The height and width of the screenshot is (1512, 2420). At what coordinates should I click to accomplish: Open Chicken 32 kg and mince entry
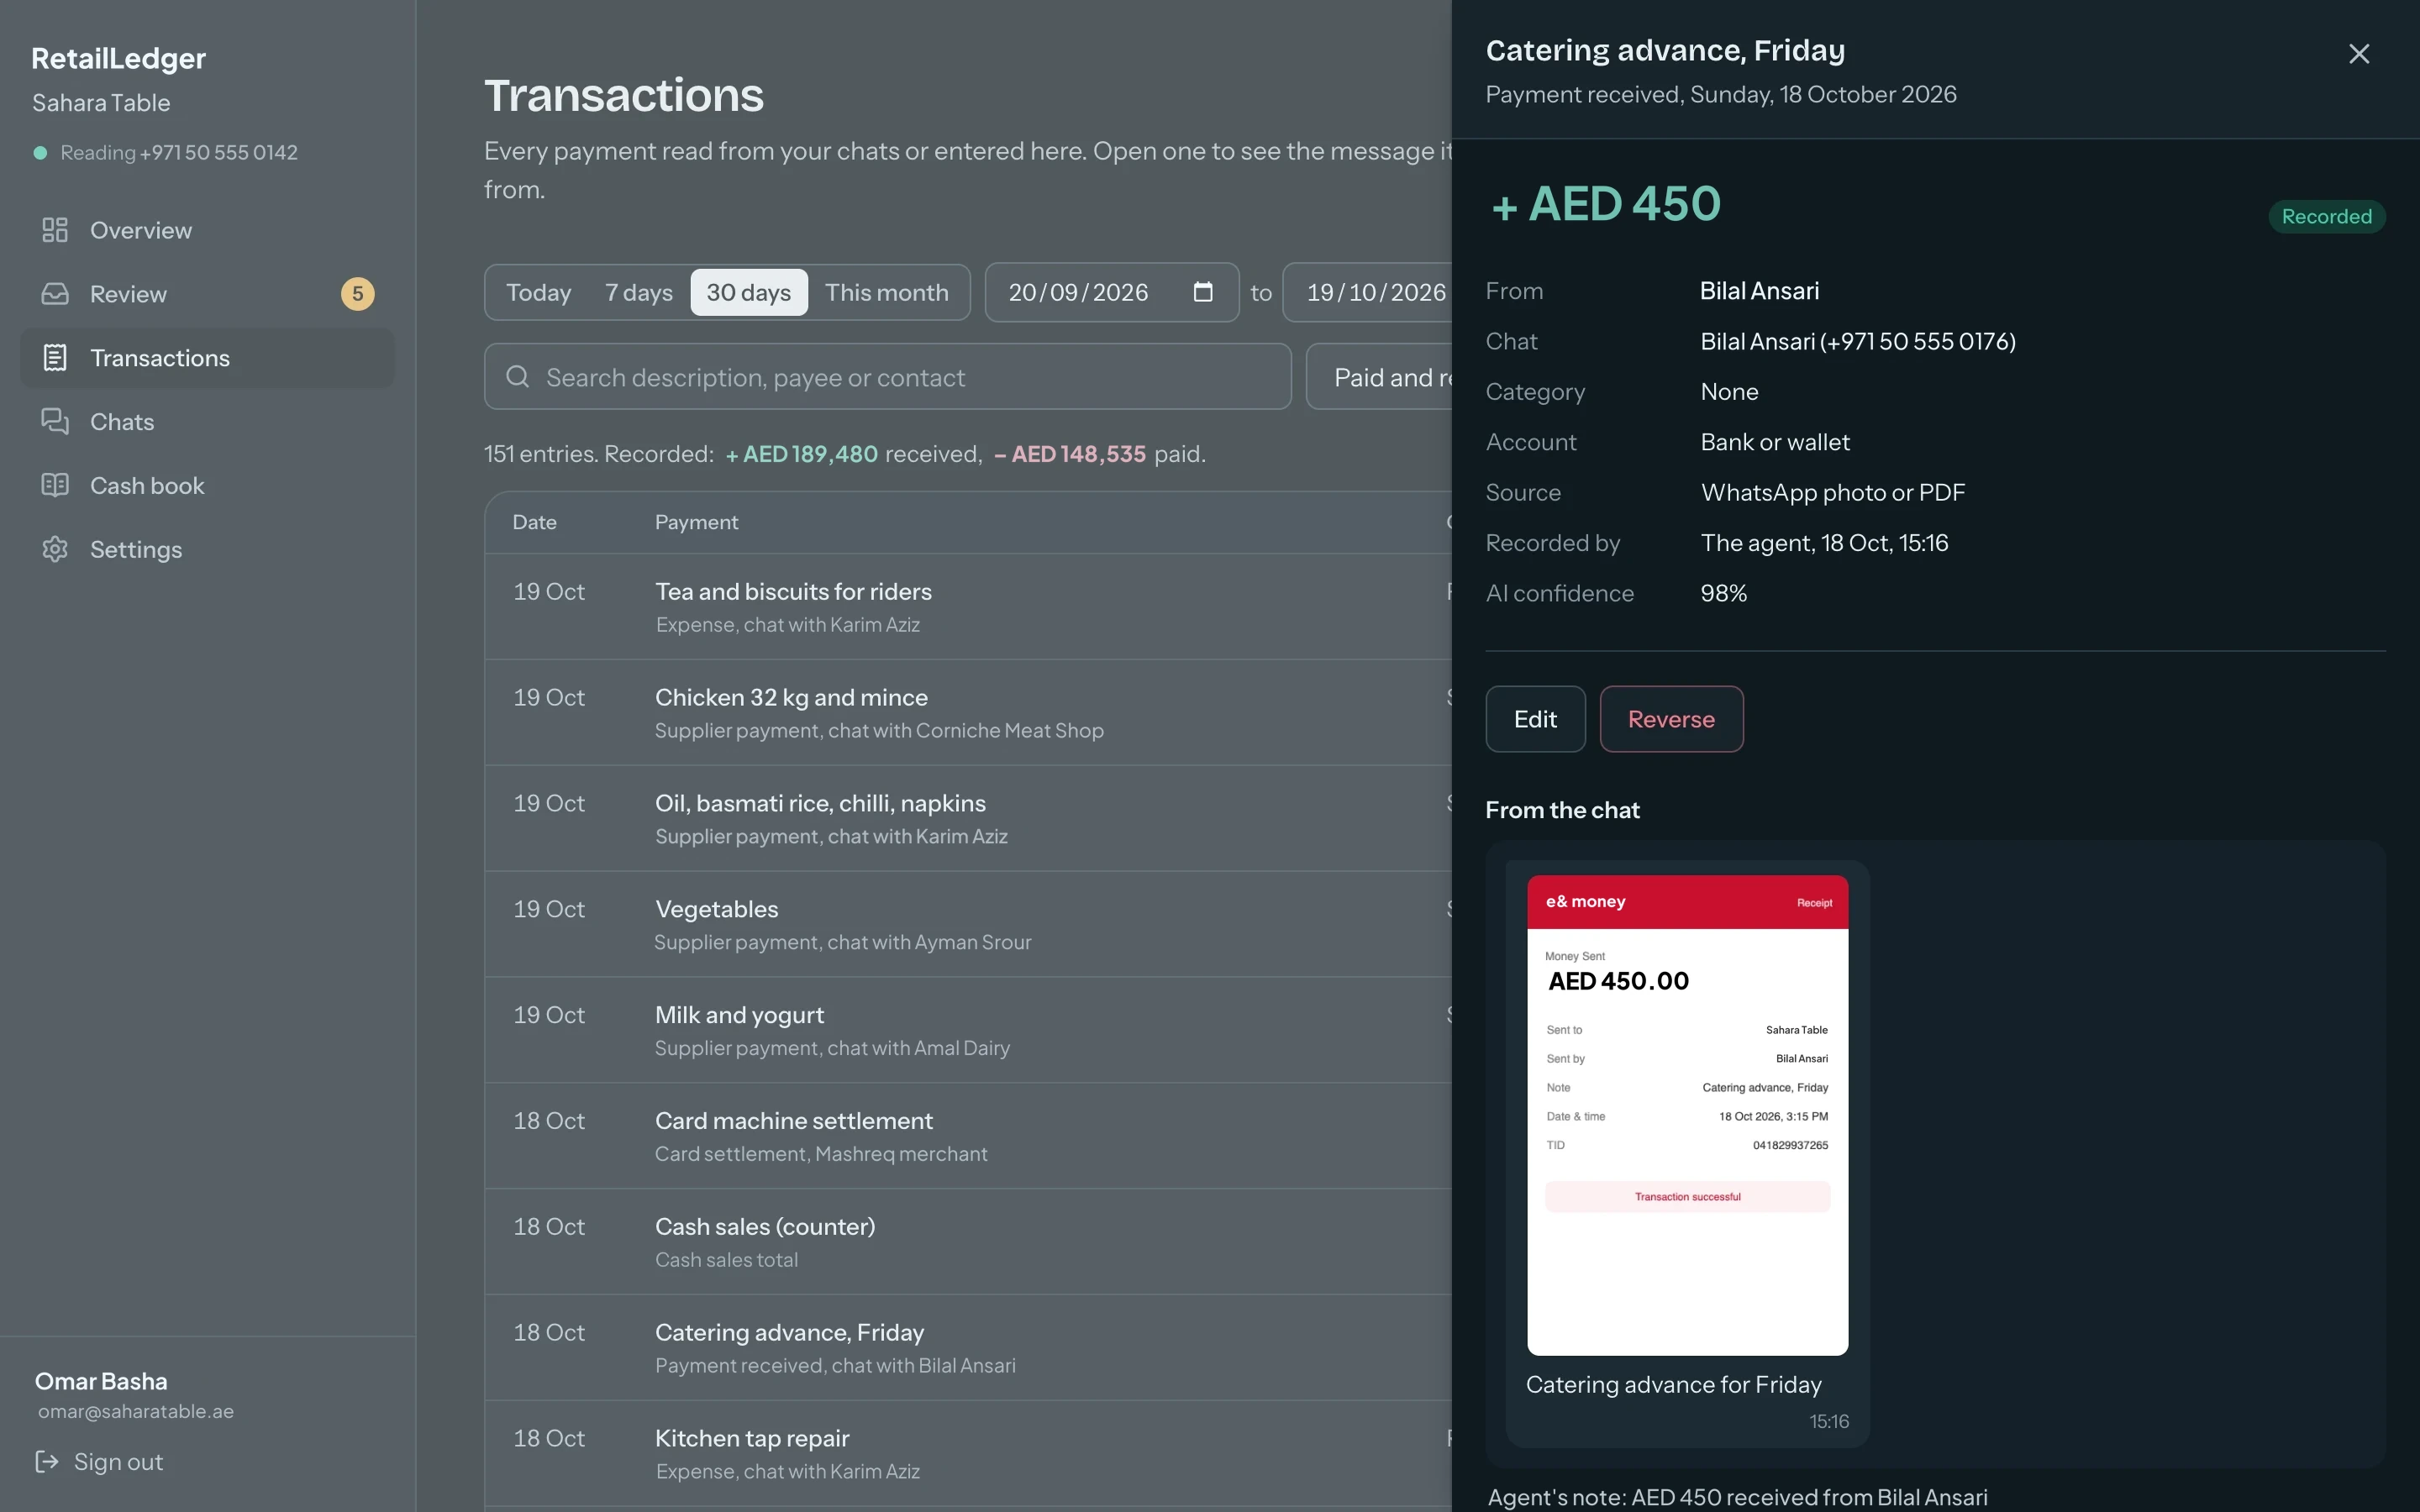[x=968, y=712]
